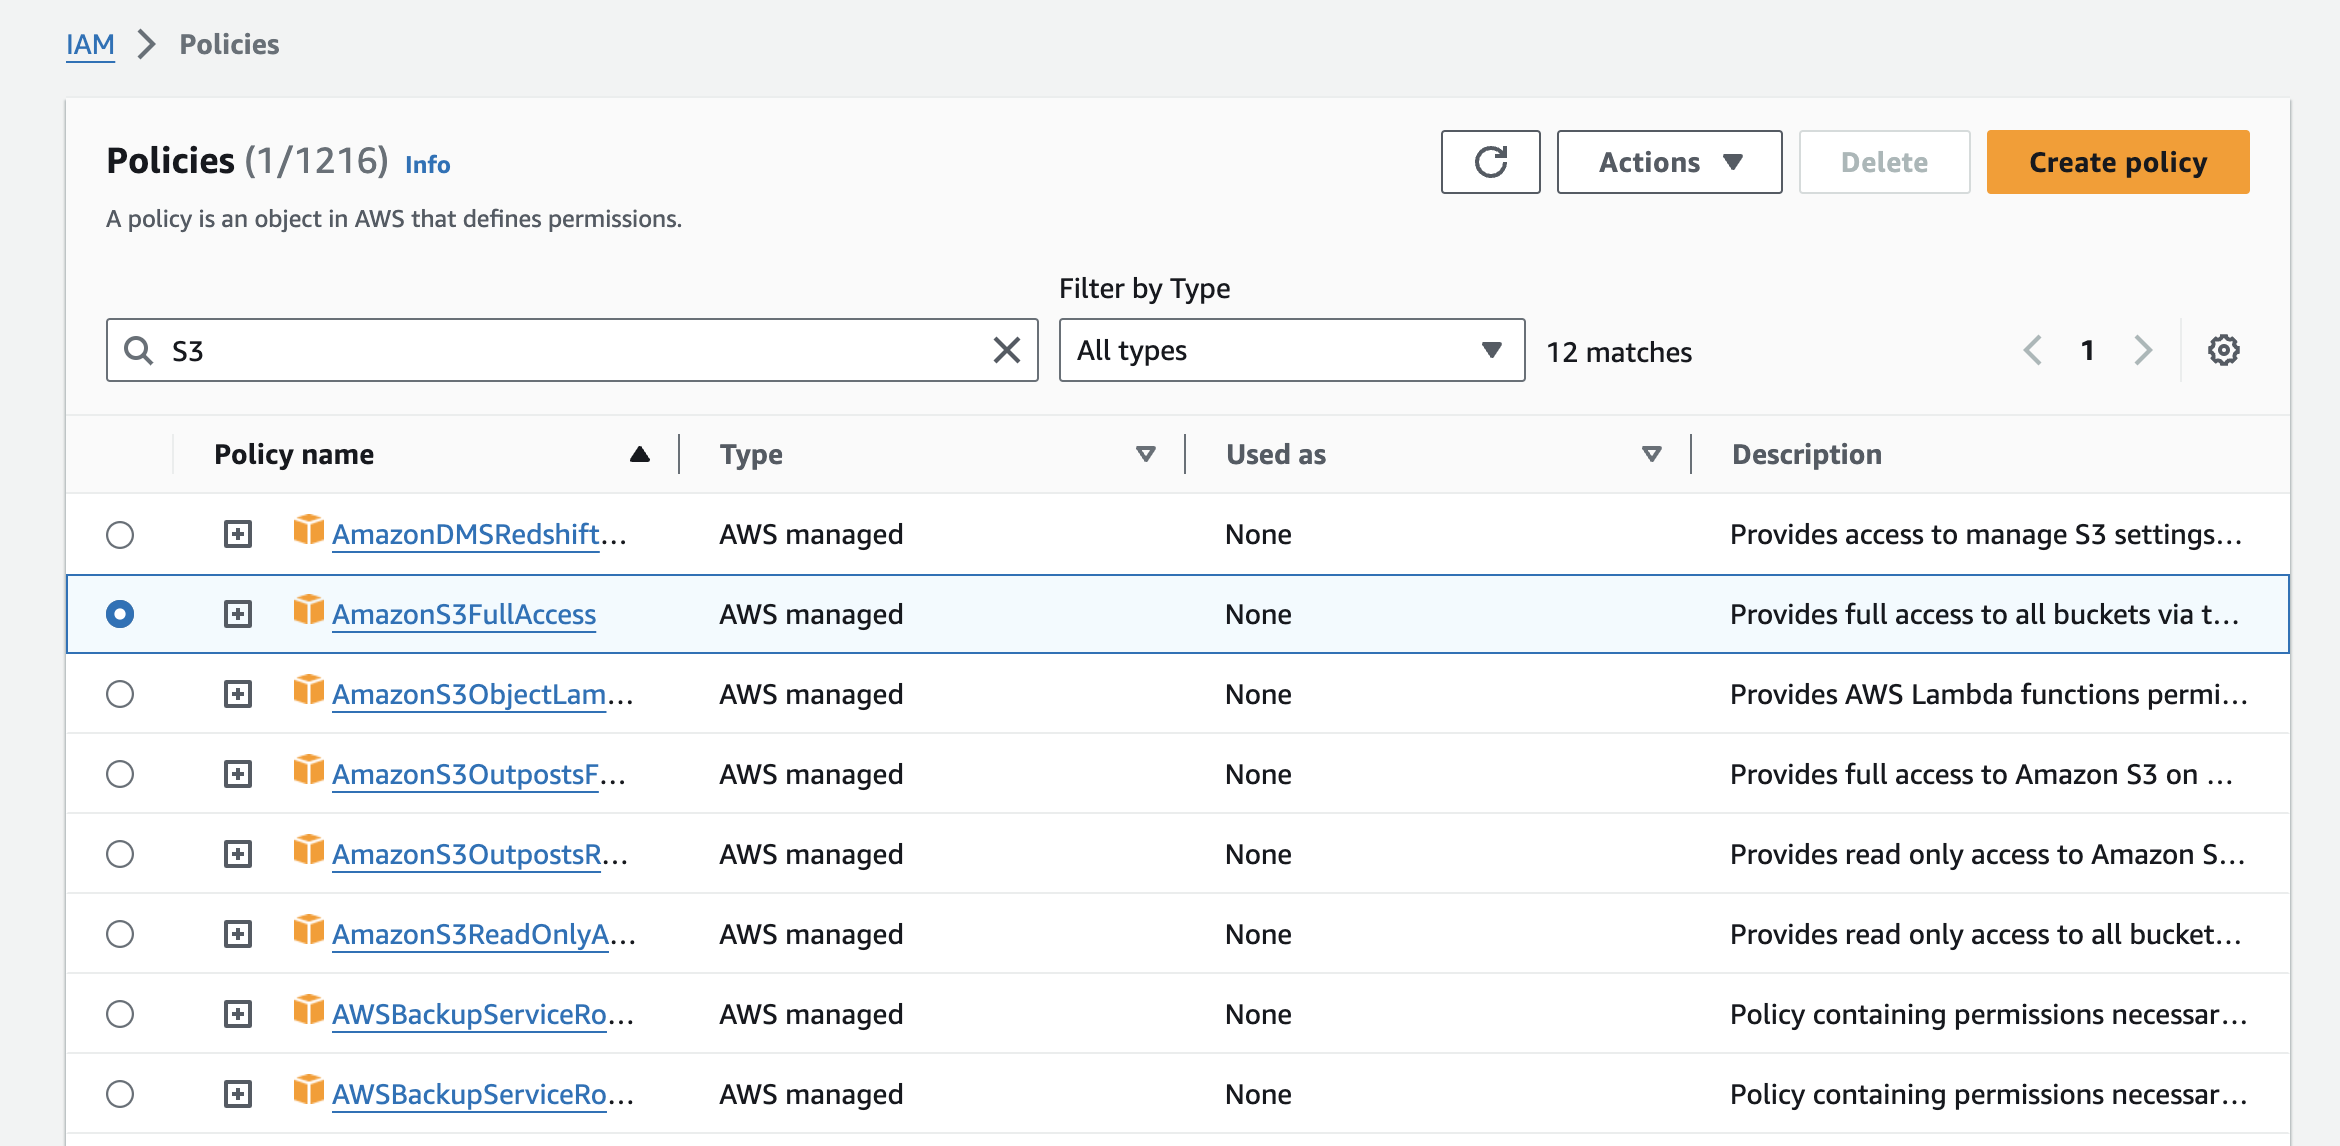The image size is (2340, 1146).
Task: Expand the AmazonS3OutpostsR policy row
Action: (x=238, y=854)
